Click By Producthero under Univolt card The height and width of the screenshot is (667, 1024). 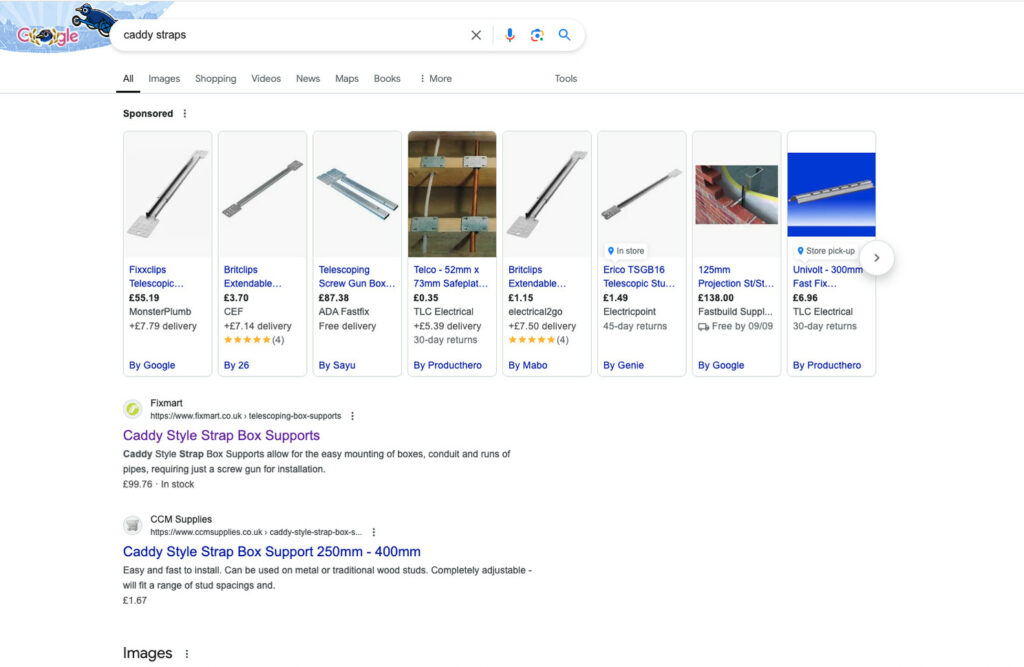pyautogui.click(x=827, y=366)
